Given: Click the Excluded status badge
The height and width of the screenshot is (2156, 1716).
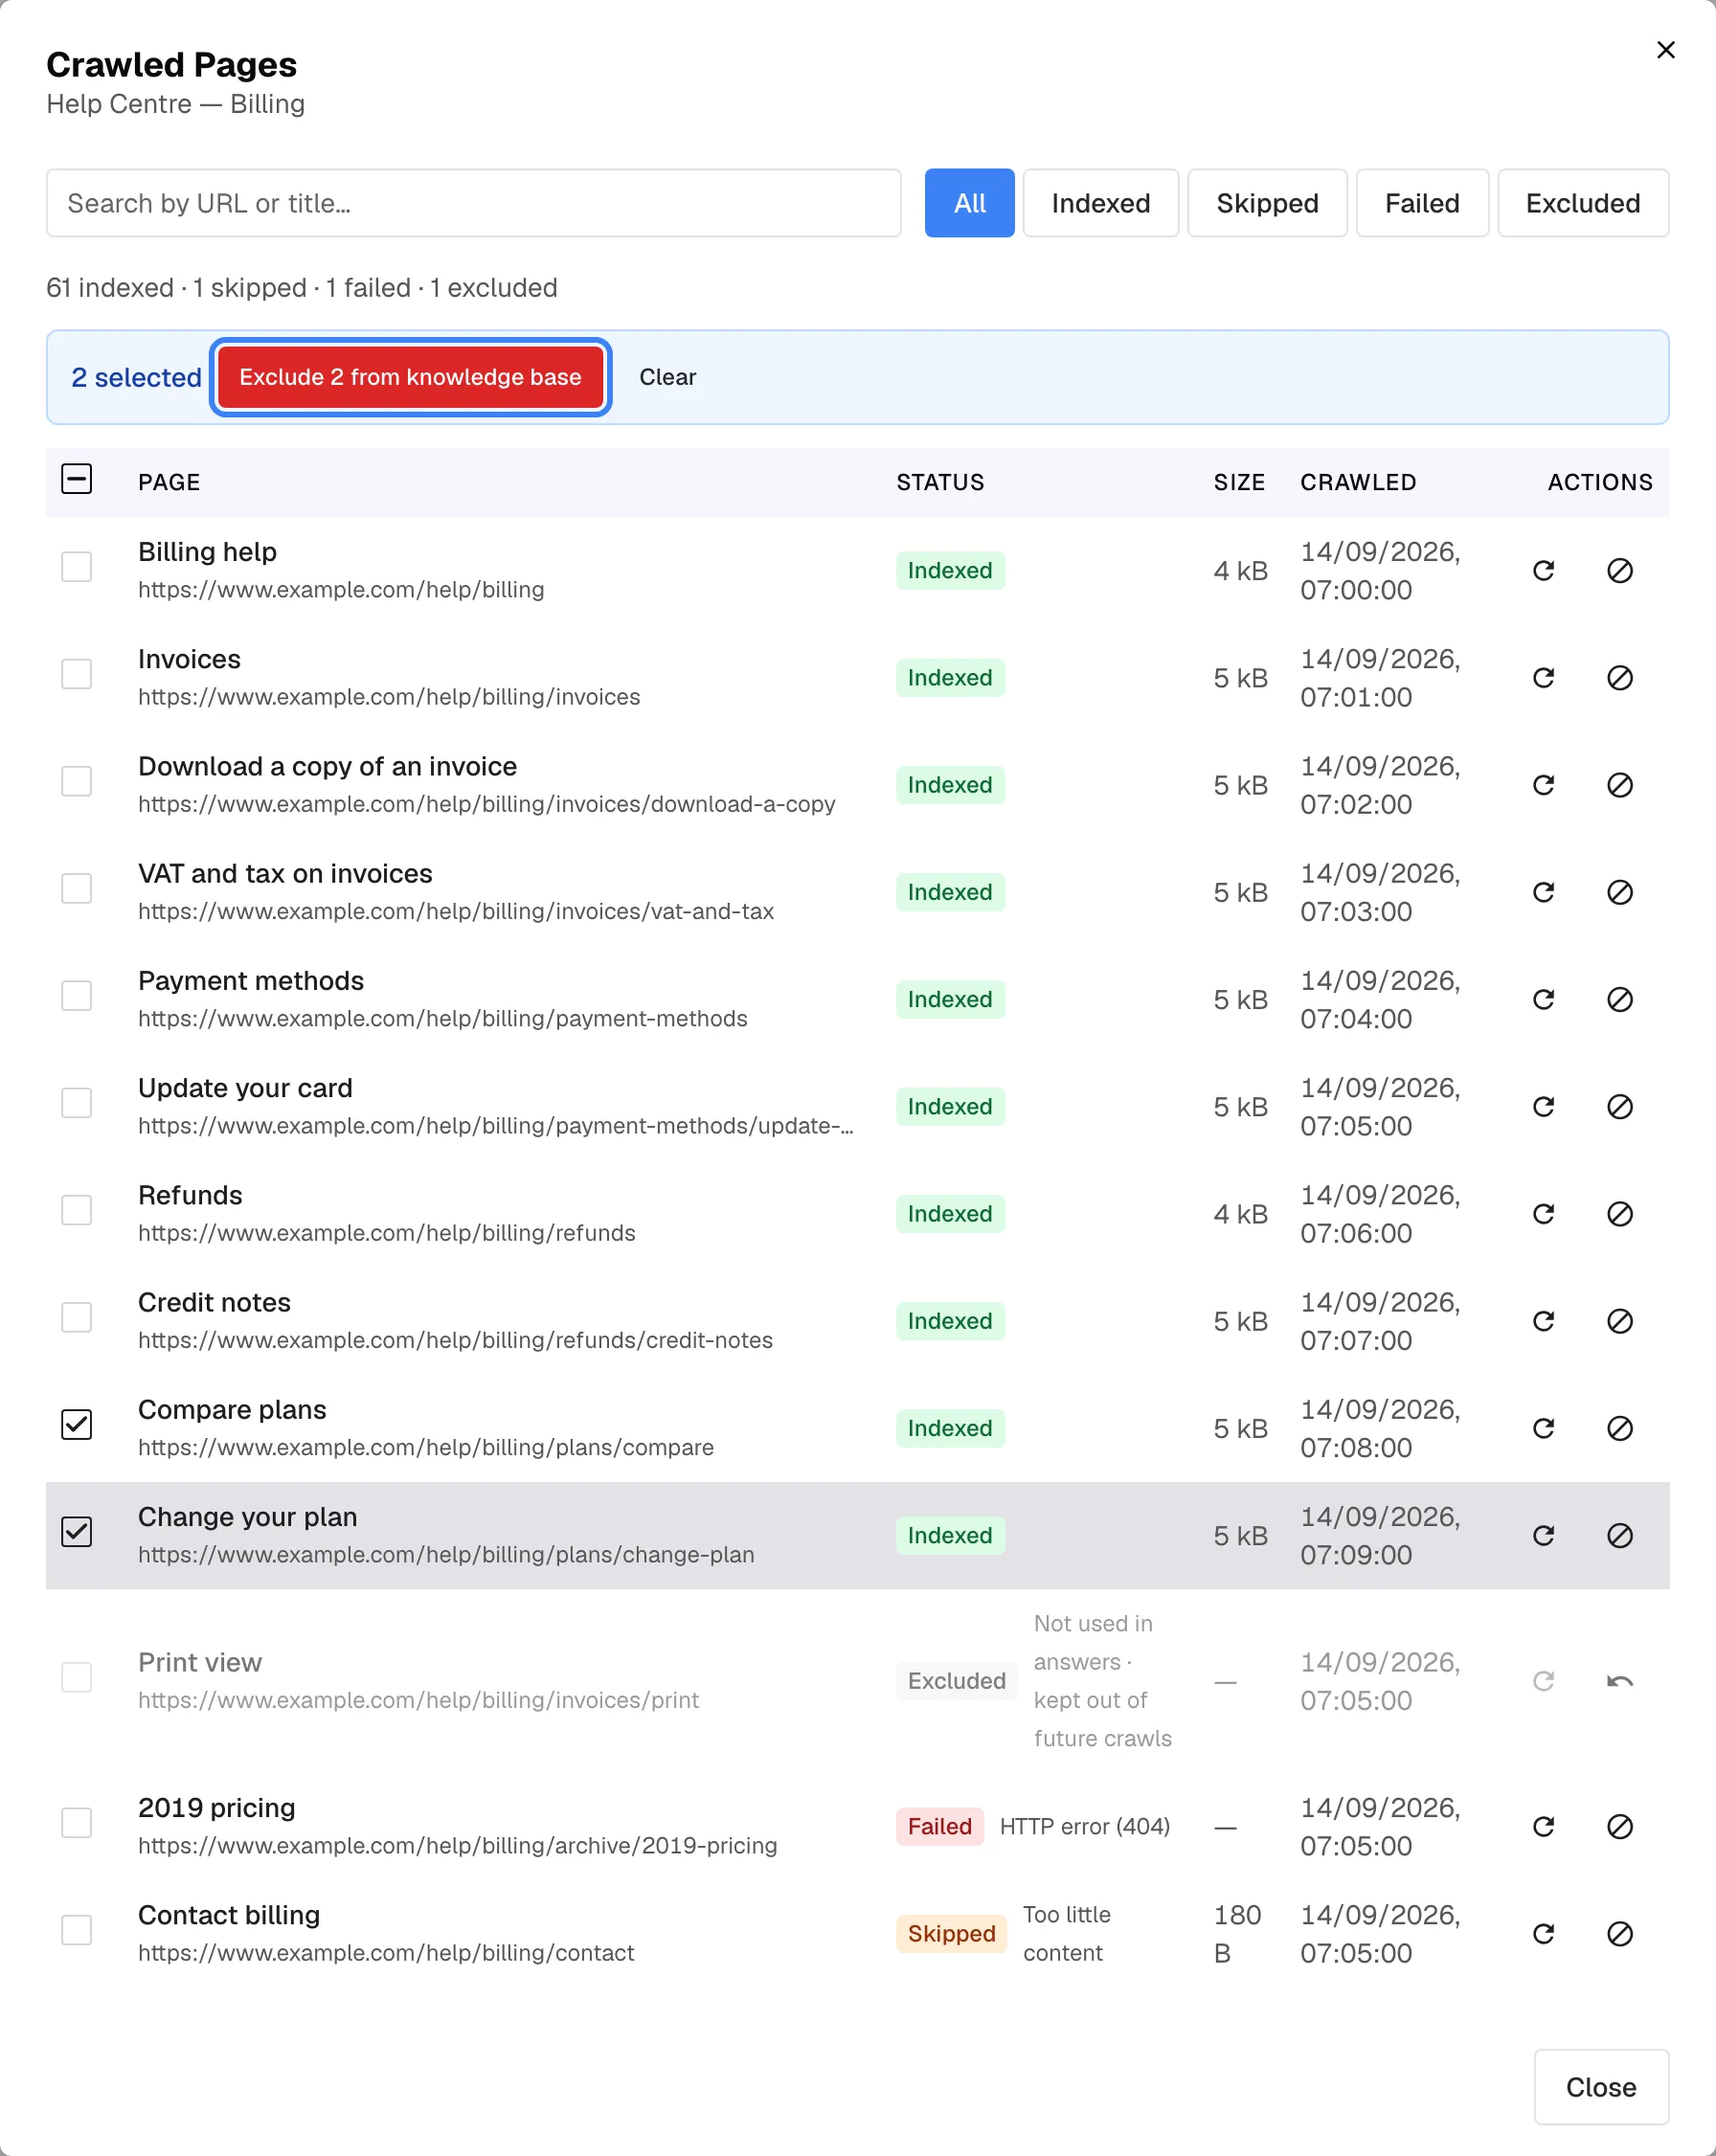Looking at the screenshot, I should 956,1681.
